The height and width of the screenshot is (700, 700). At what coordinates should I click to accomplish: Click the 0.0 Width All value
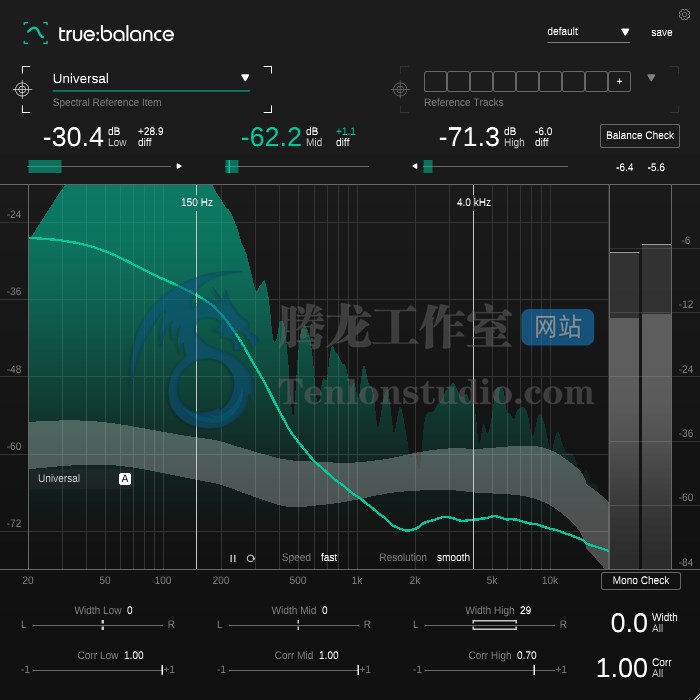[x=629, y=623]
